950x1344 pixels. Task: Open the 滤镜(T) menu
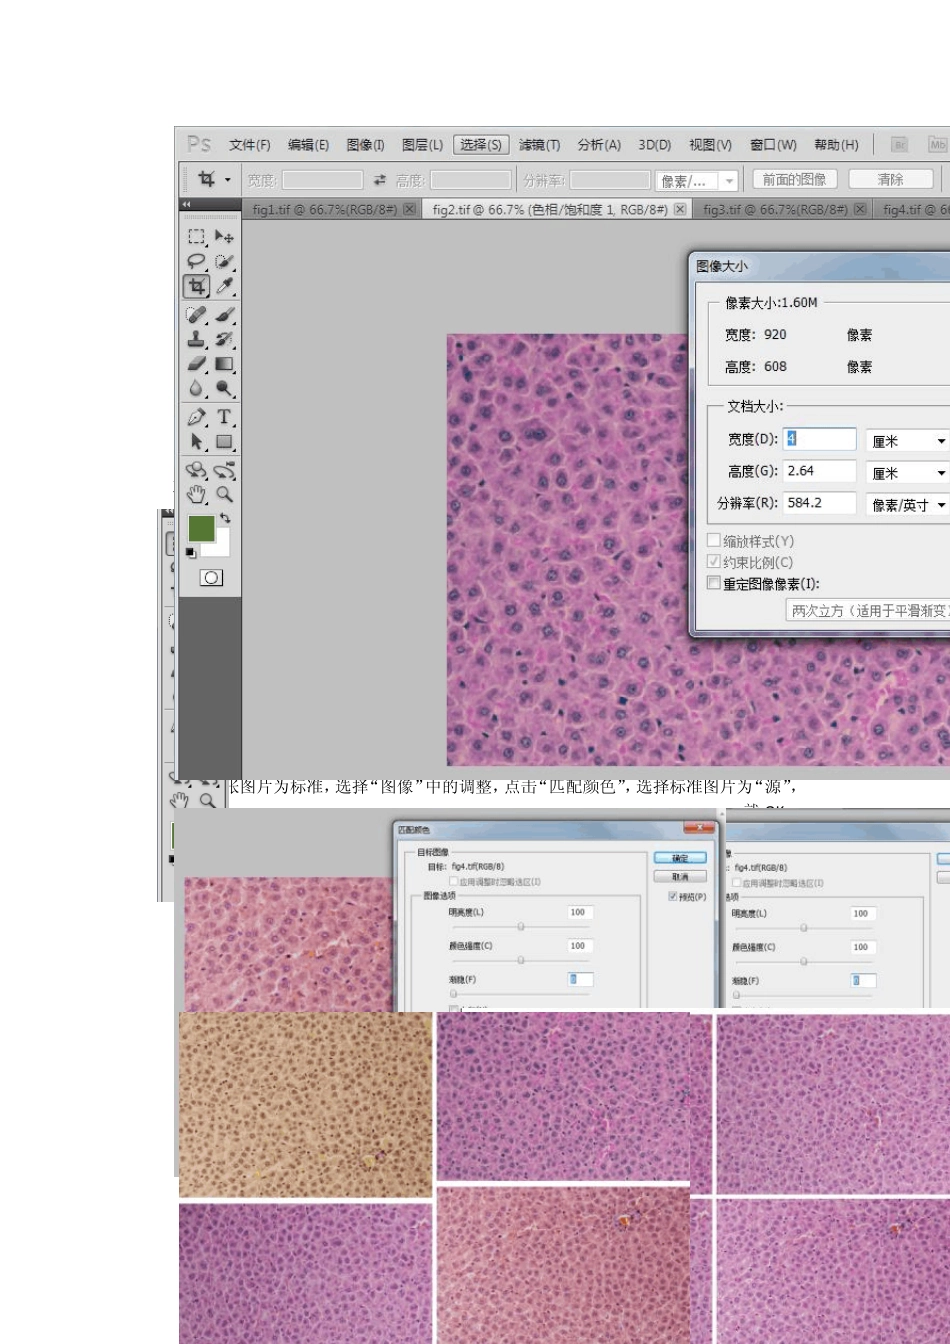(x=539, y=145)
